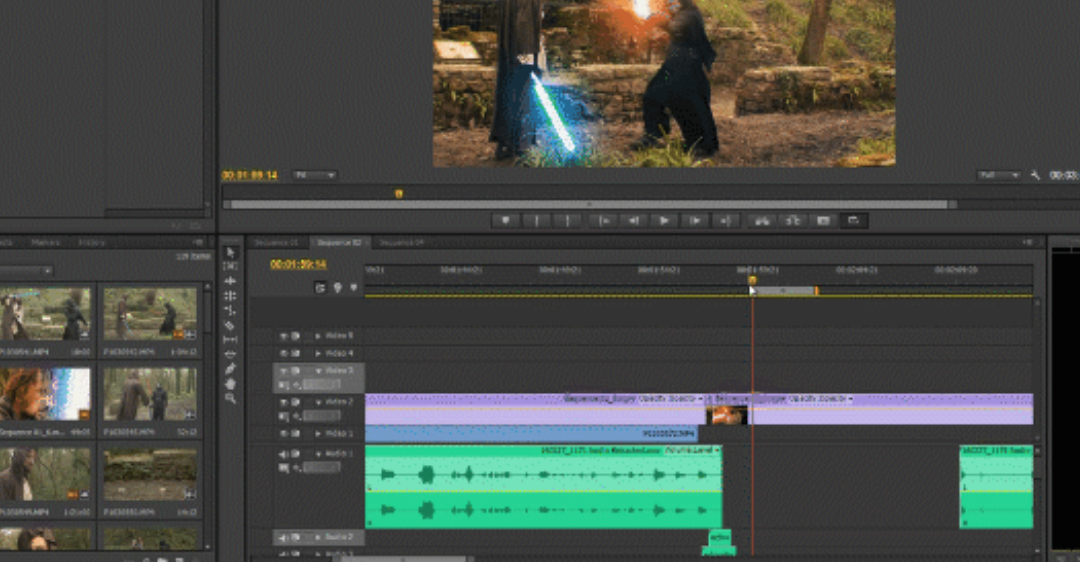Mute Audio 2 track speaker toggle
Screen dimensions: 1080x562
coord(283,537)
